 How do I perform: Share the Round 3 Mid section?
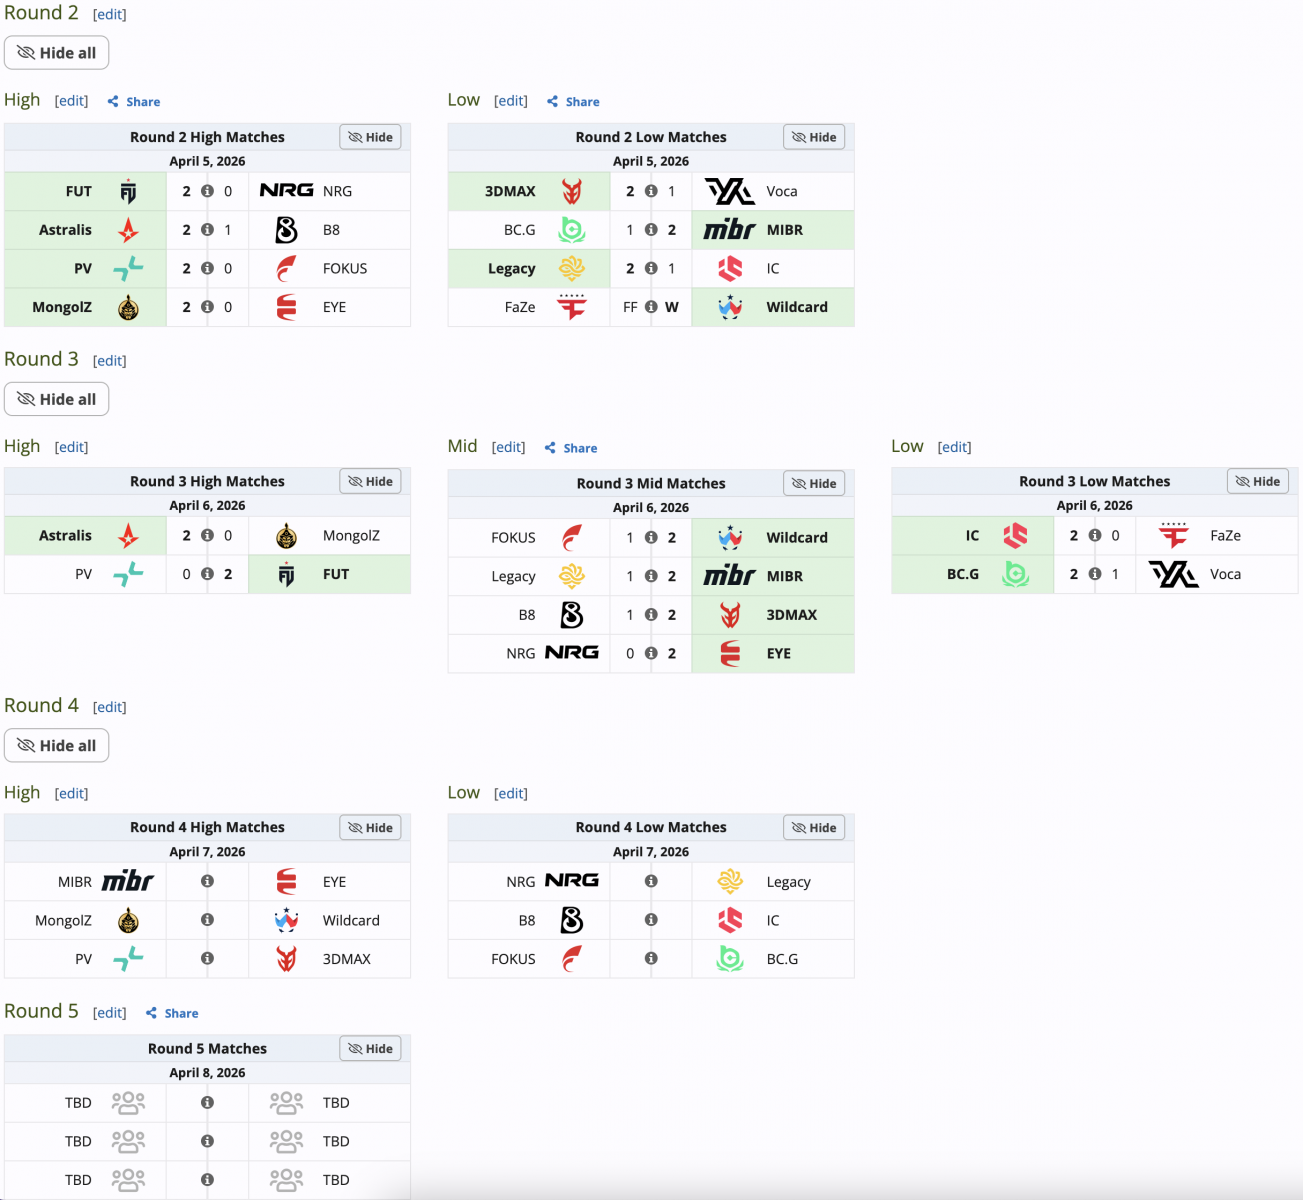tap(571, 448)
